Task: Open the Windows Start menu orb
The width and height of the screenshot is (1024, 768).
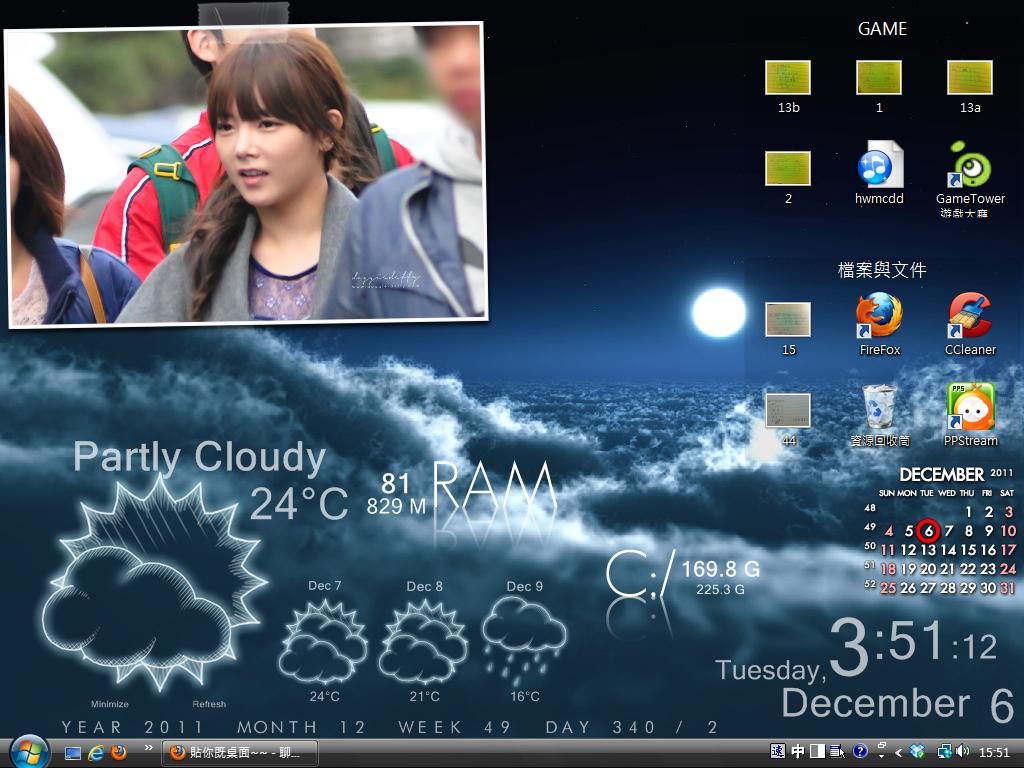Action: coord(29,751)
